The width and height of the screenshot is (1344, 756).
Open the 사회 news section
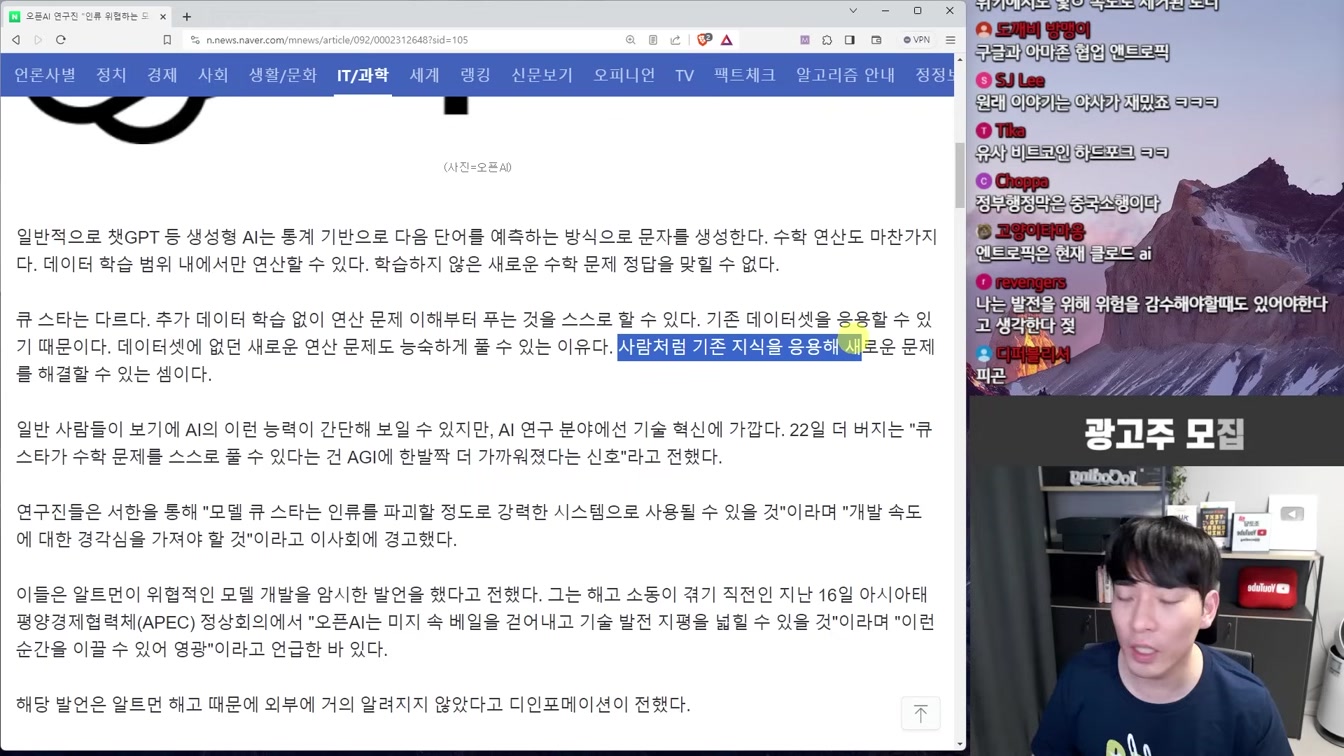(x=213, y=75)
